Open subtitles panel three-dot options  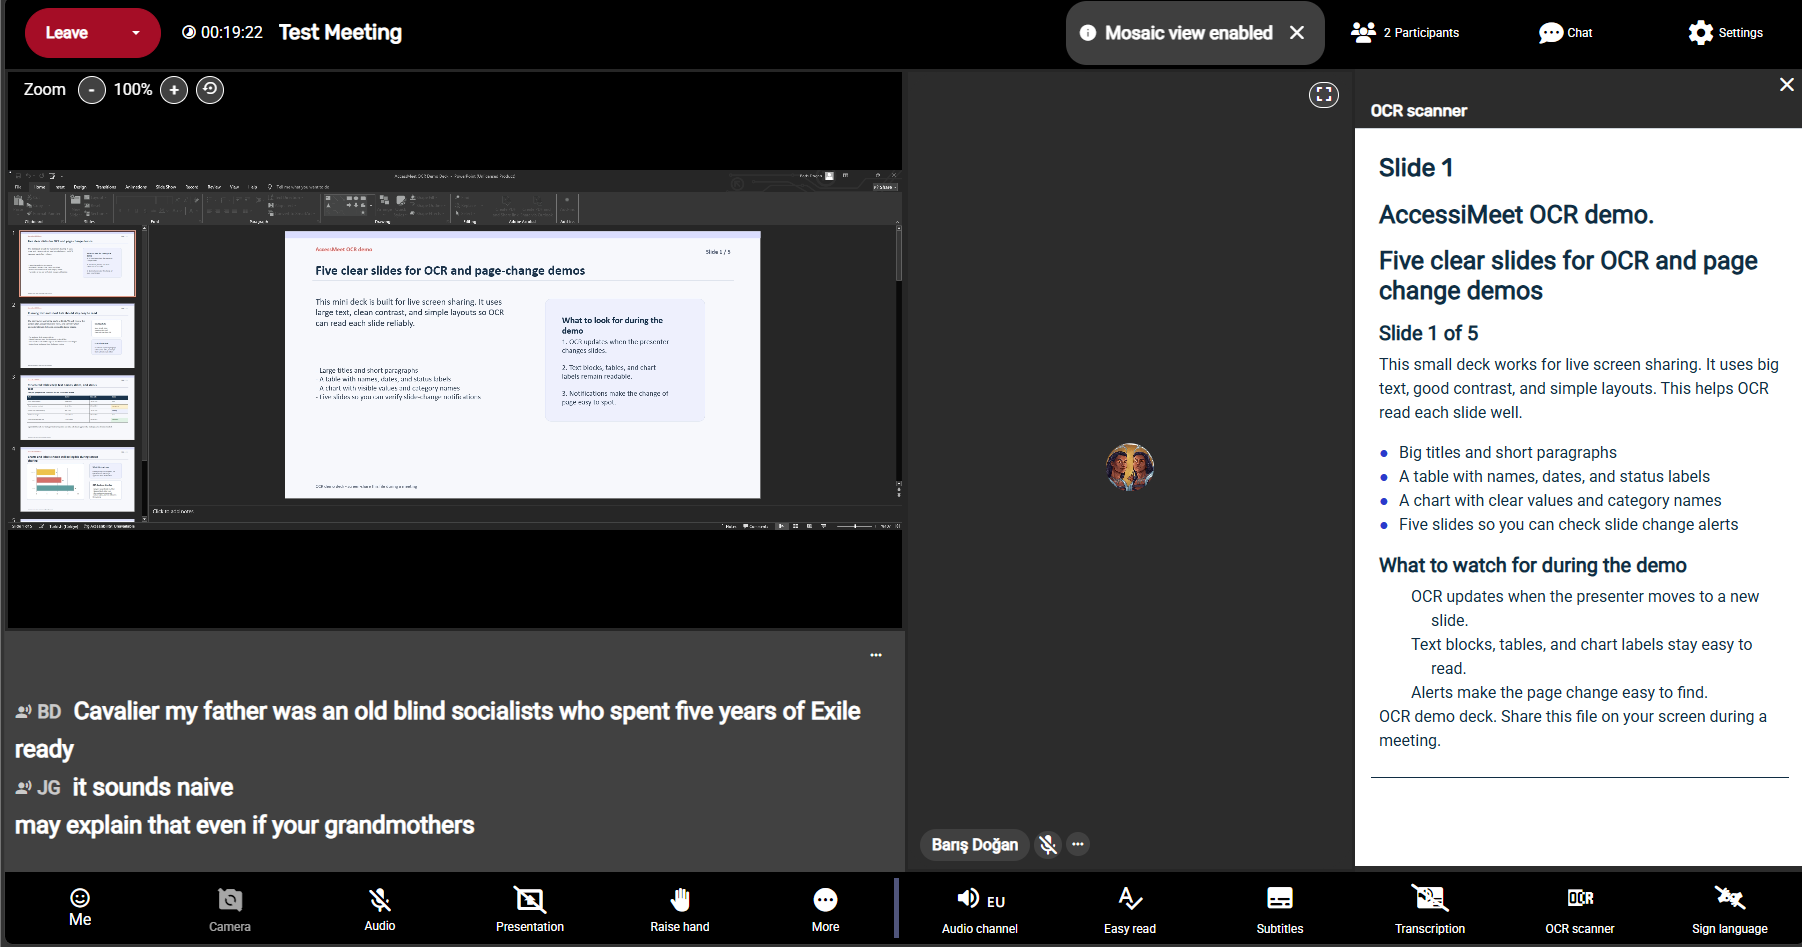876,655
